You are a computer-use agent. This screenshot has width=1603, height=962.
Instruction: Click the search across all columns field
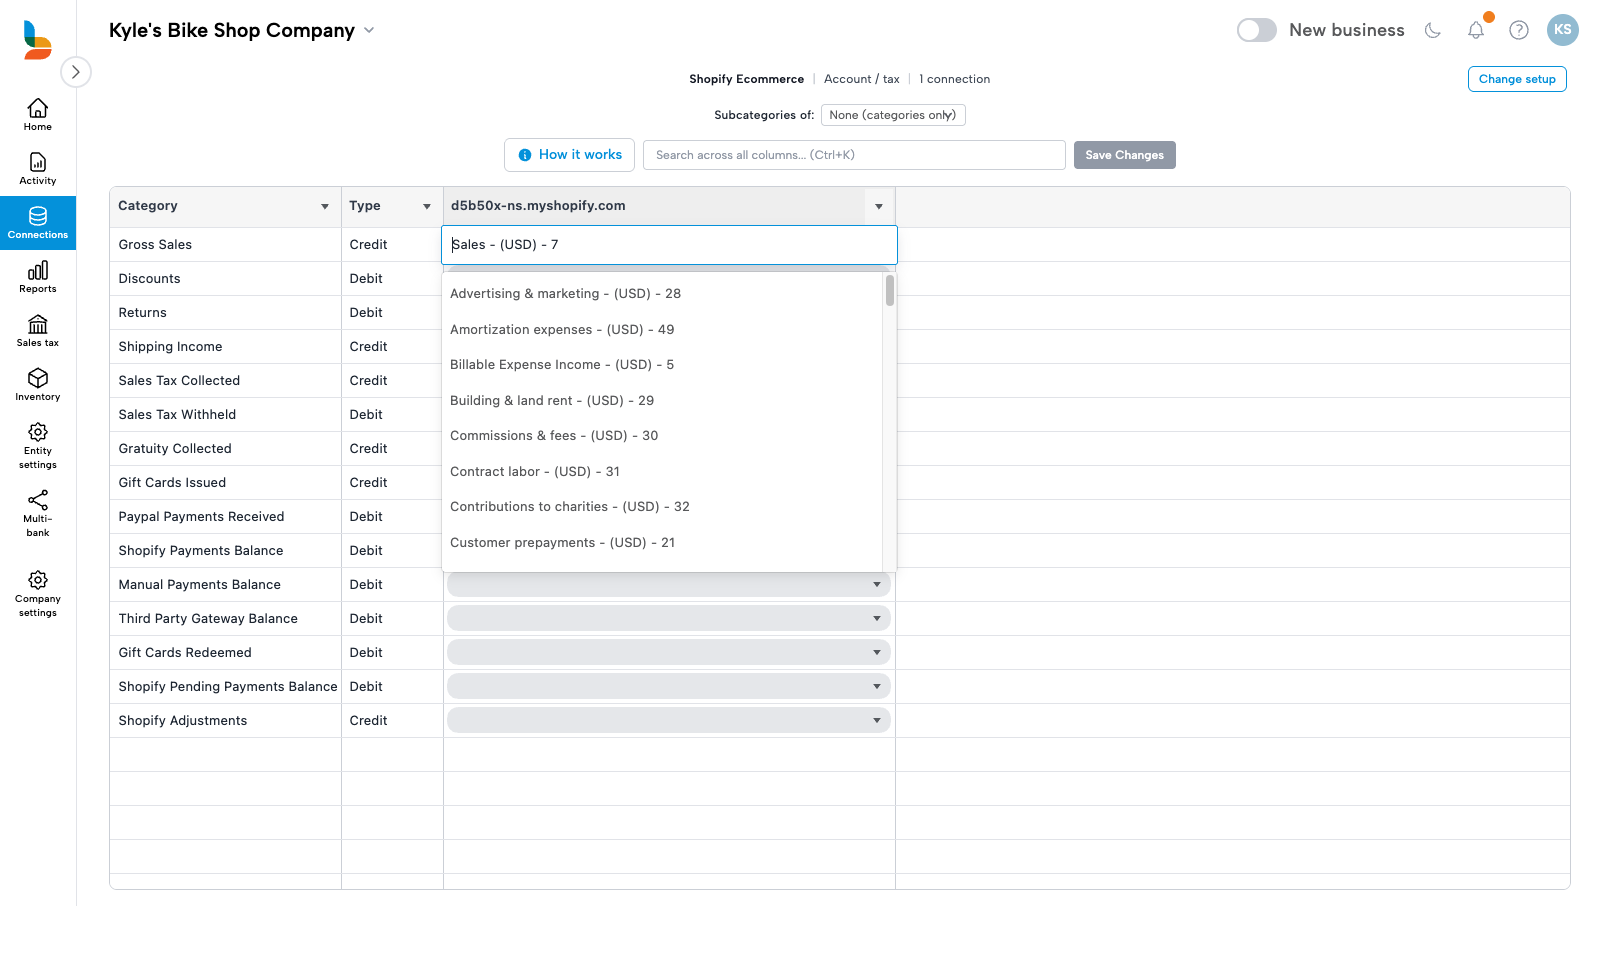point(854,155)
